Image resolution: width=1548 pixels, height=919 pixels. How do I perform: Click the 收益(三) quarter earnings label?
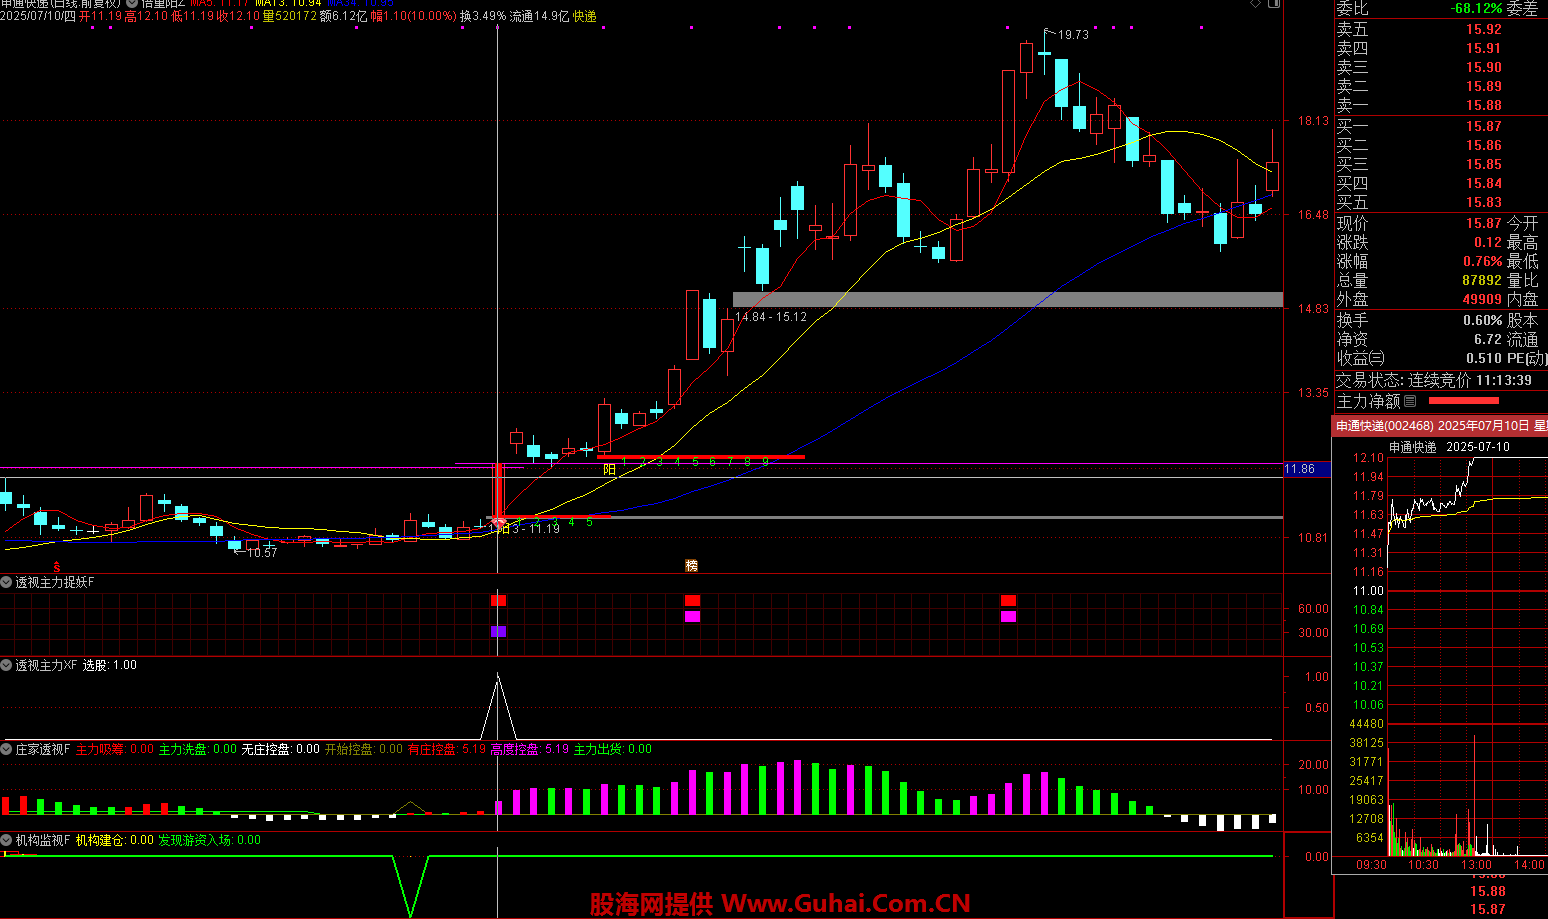click(1360, 358)
